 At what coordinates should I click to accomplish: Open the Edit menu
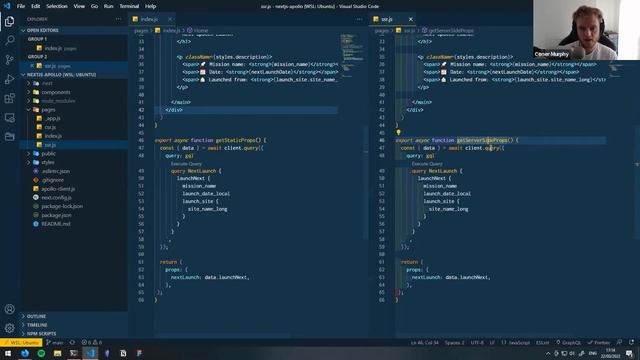pos(36,6)
